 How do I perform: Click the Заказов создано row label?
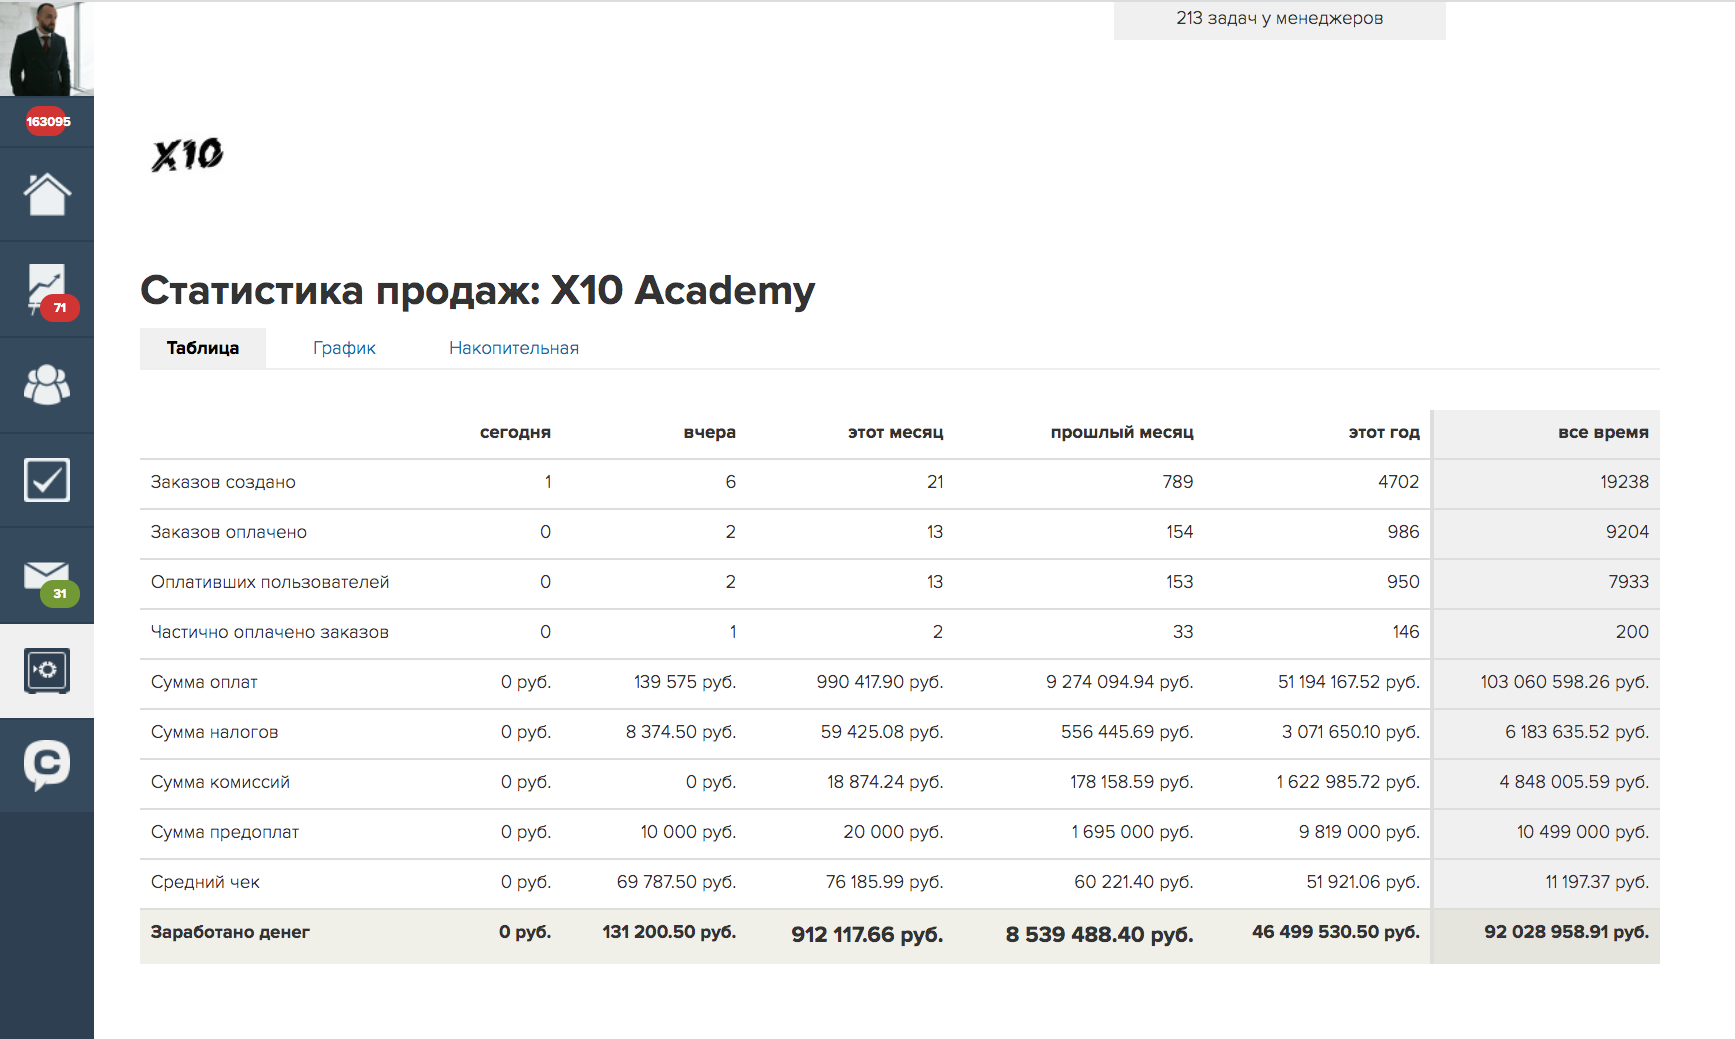(x=223, y=482)
